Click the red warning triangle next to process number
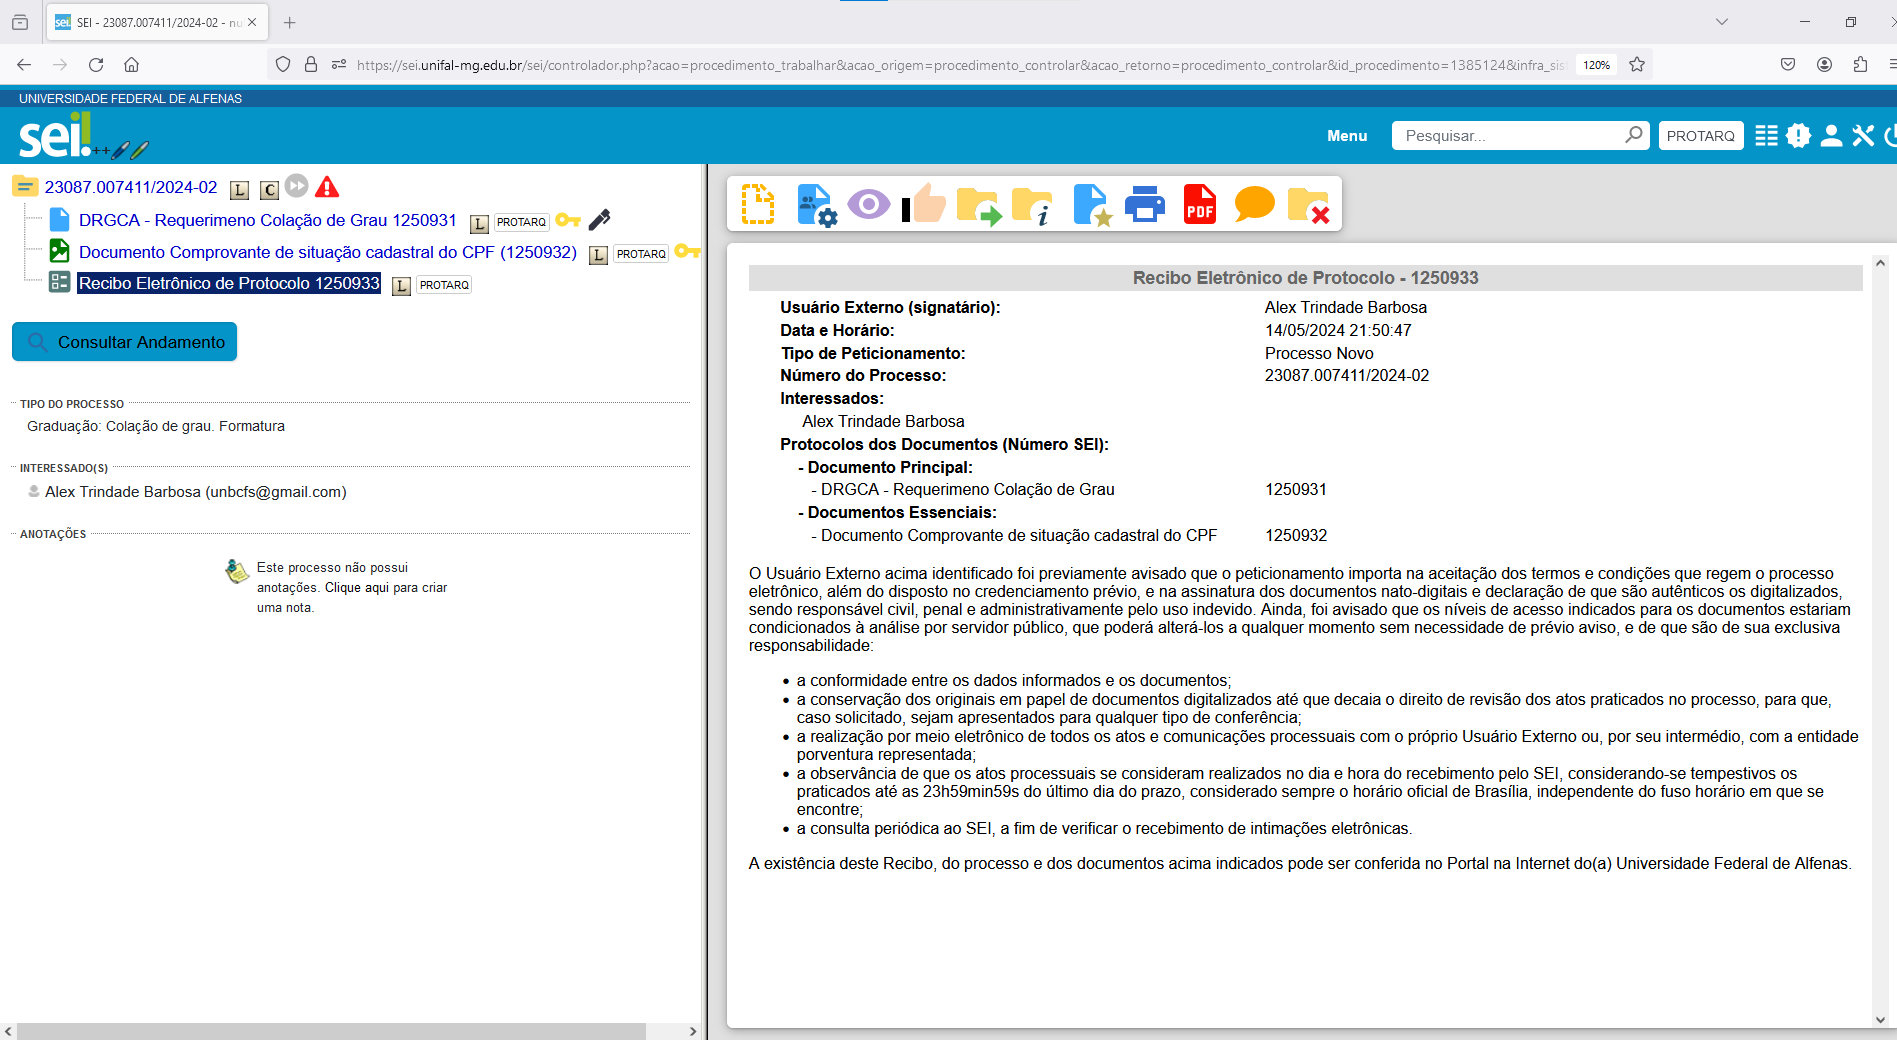The height and width of the screenshot is (1040, 1897). (x=327, y=187)
